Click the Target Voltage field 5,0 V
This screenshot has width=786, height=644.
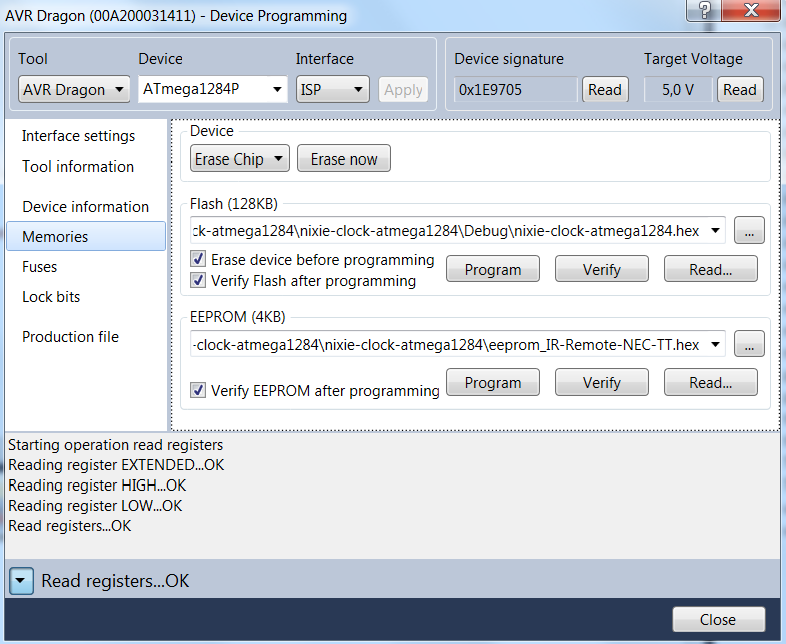(678, 90)
